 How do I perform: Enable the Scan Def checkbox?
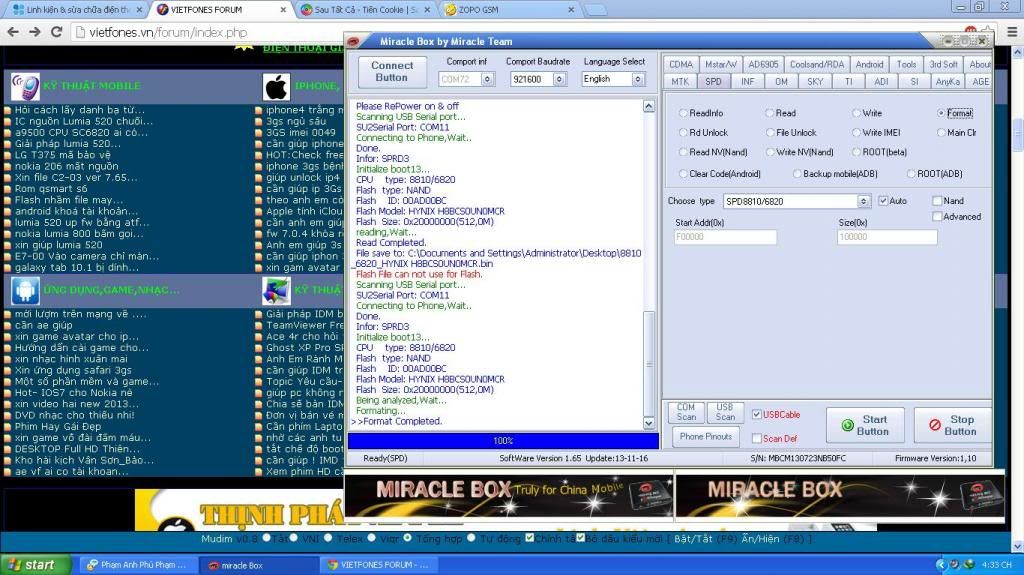click(x=756, y=438)
